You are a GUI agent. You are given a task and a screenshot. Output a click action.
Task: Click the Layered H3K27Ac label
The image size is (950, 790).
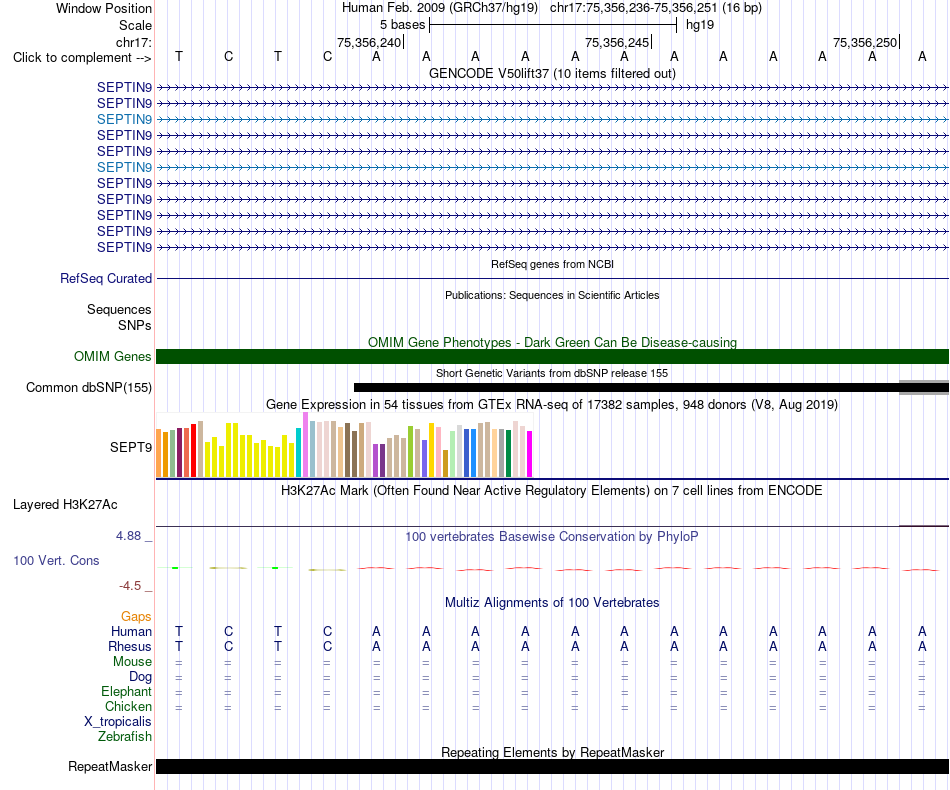tap(65, 505)
